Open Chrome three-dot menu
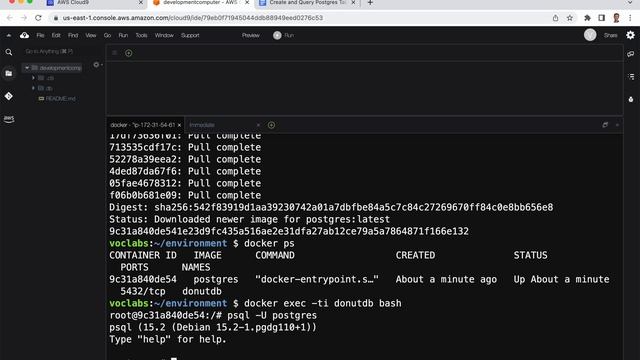Viewport: 640px width, 360px height. pyautogui.click(x=630, y=18)
